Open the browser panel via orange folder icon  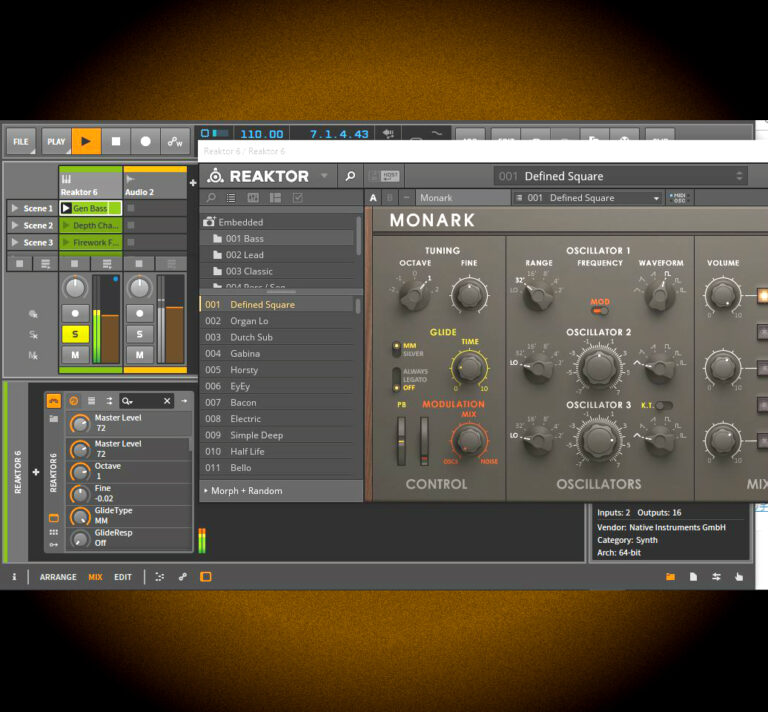tap(670, 577)
